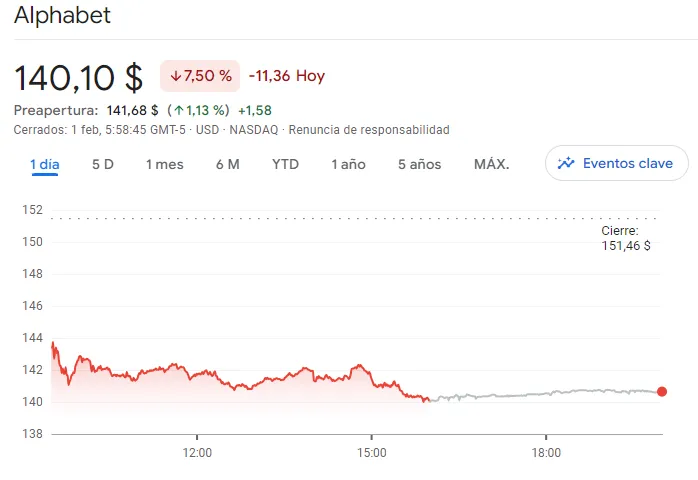The height and width of the screenshot is (480, 698).
Task: Click the Cierre 151,46 $ label
Action: click(626, 238)
